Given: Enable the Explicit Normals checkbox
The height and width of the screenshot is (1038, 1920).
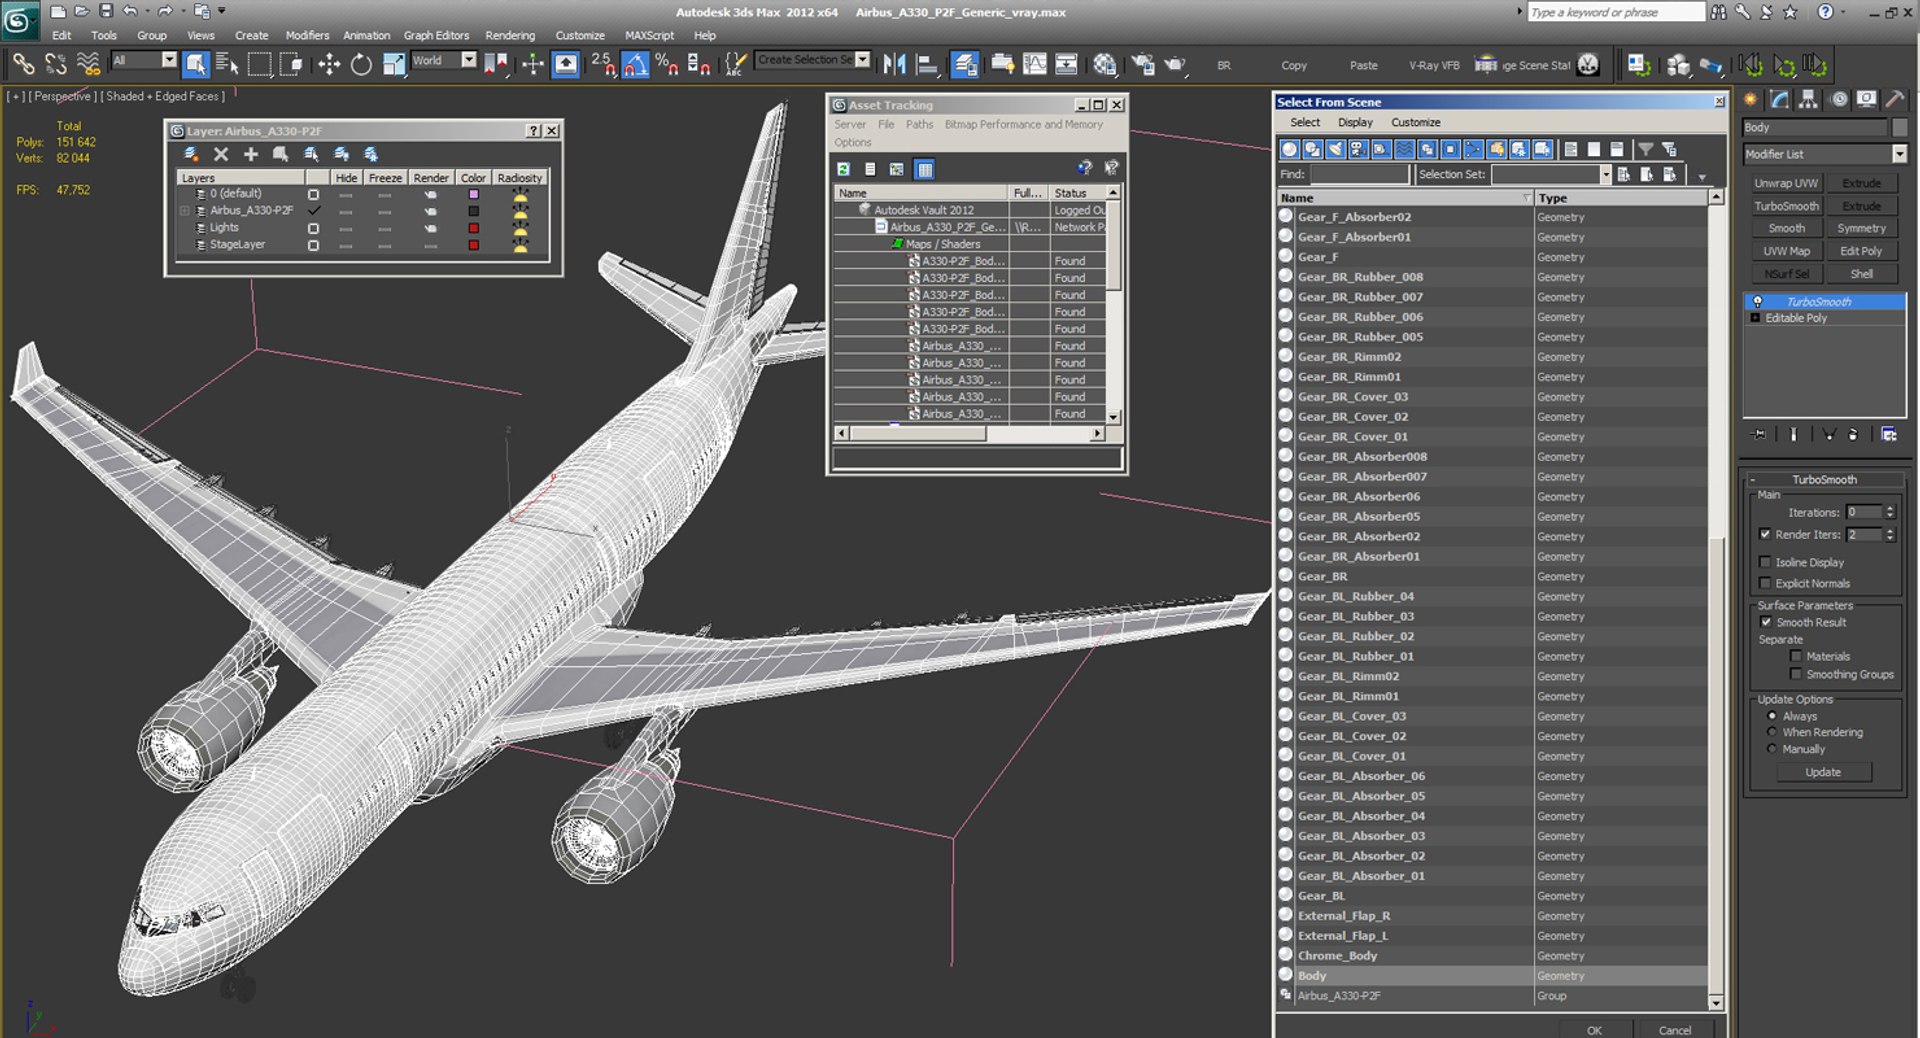Looking at the screenshot, I should [1765, 583].
